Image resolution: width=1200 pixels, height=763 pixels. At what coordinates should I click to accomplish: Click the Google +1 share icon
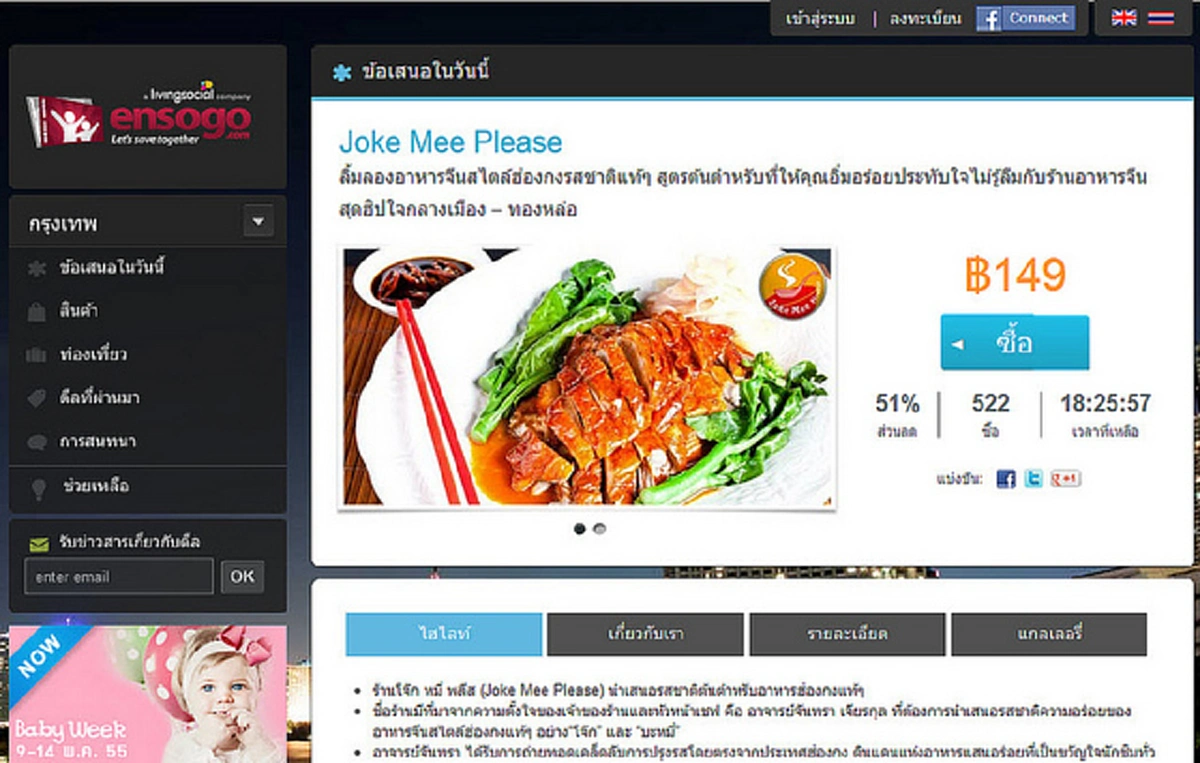point(1066,479)
